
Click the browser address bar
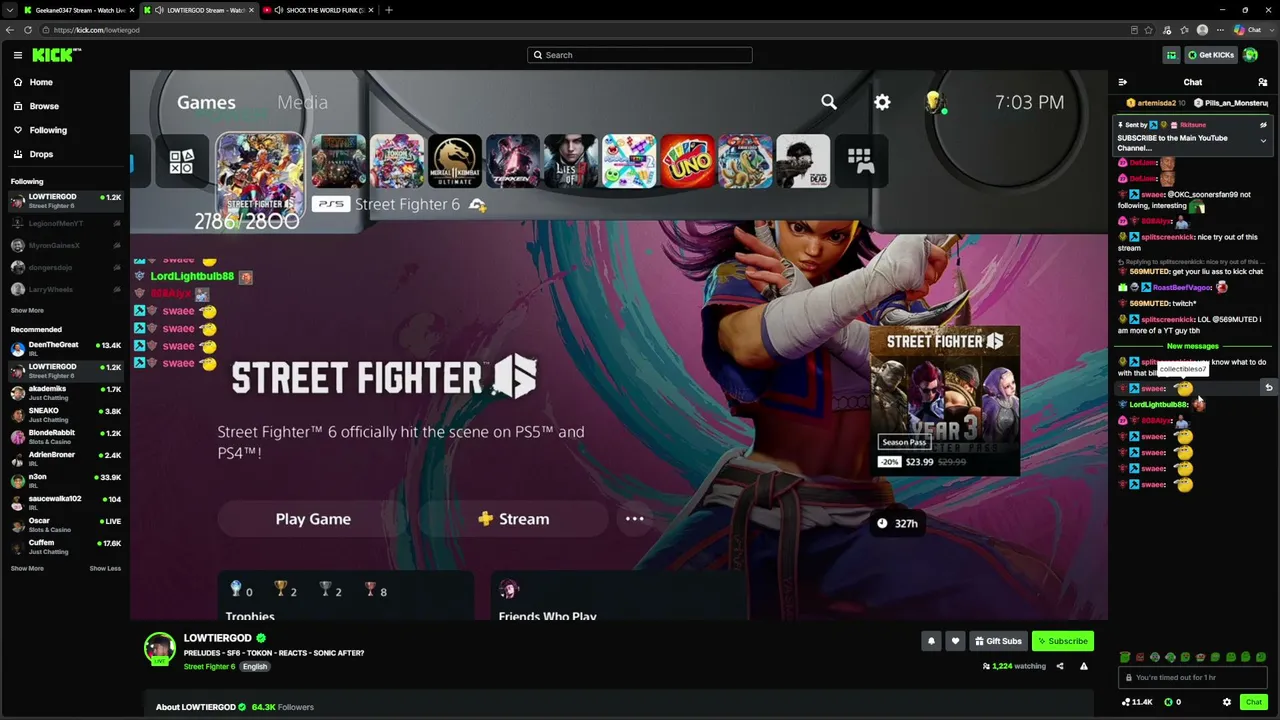click(580, 30)
